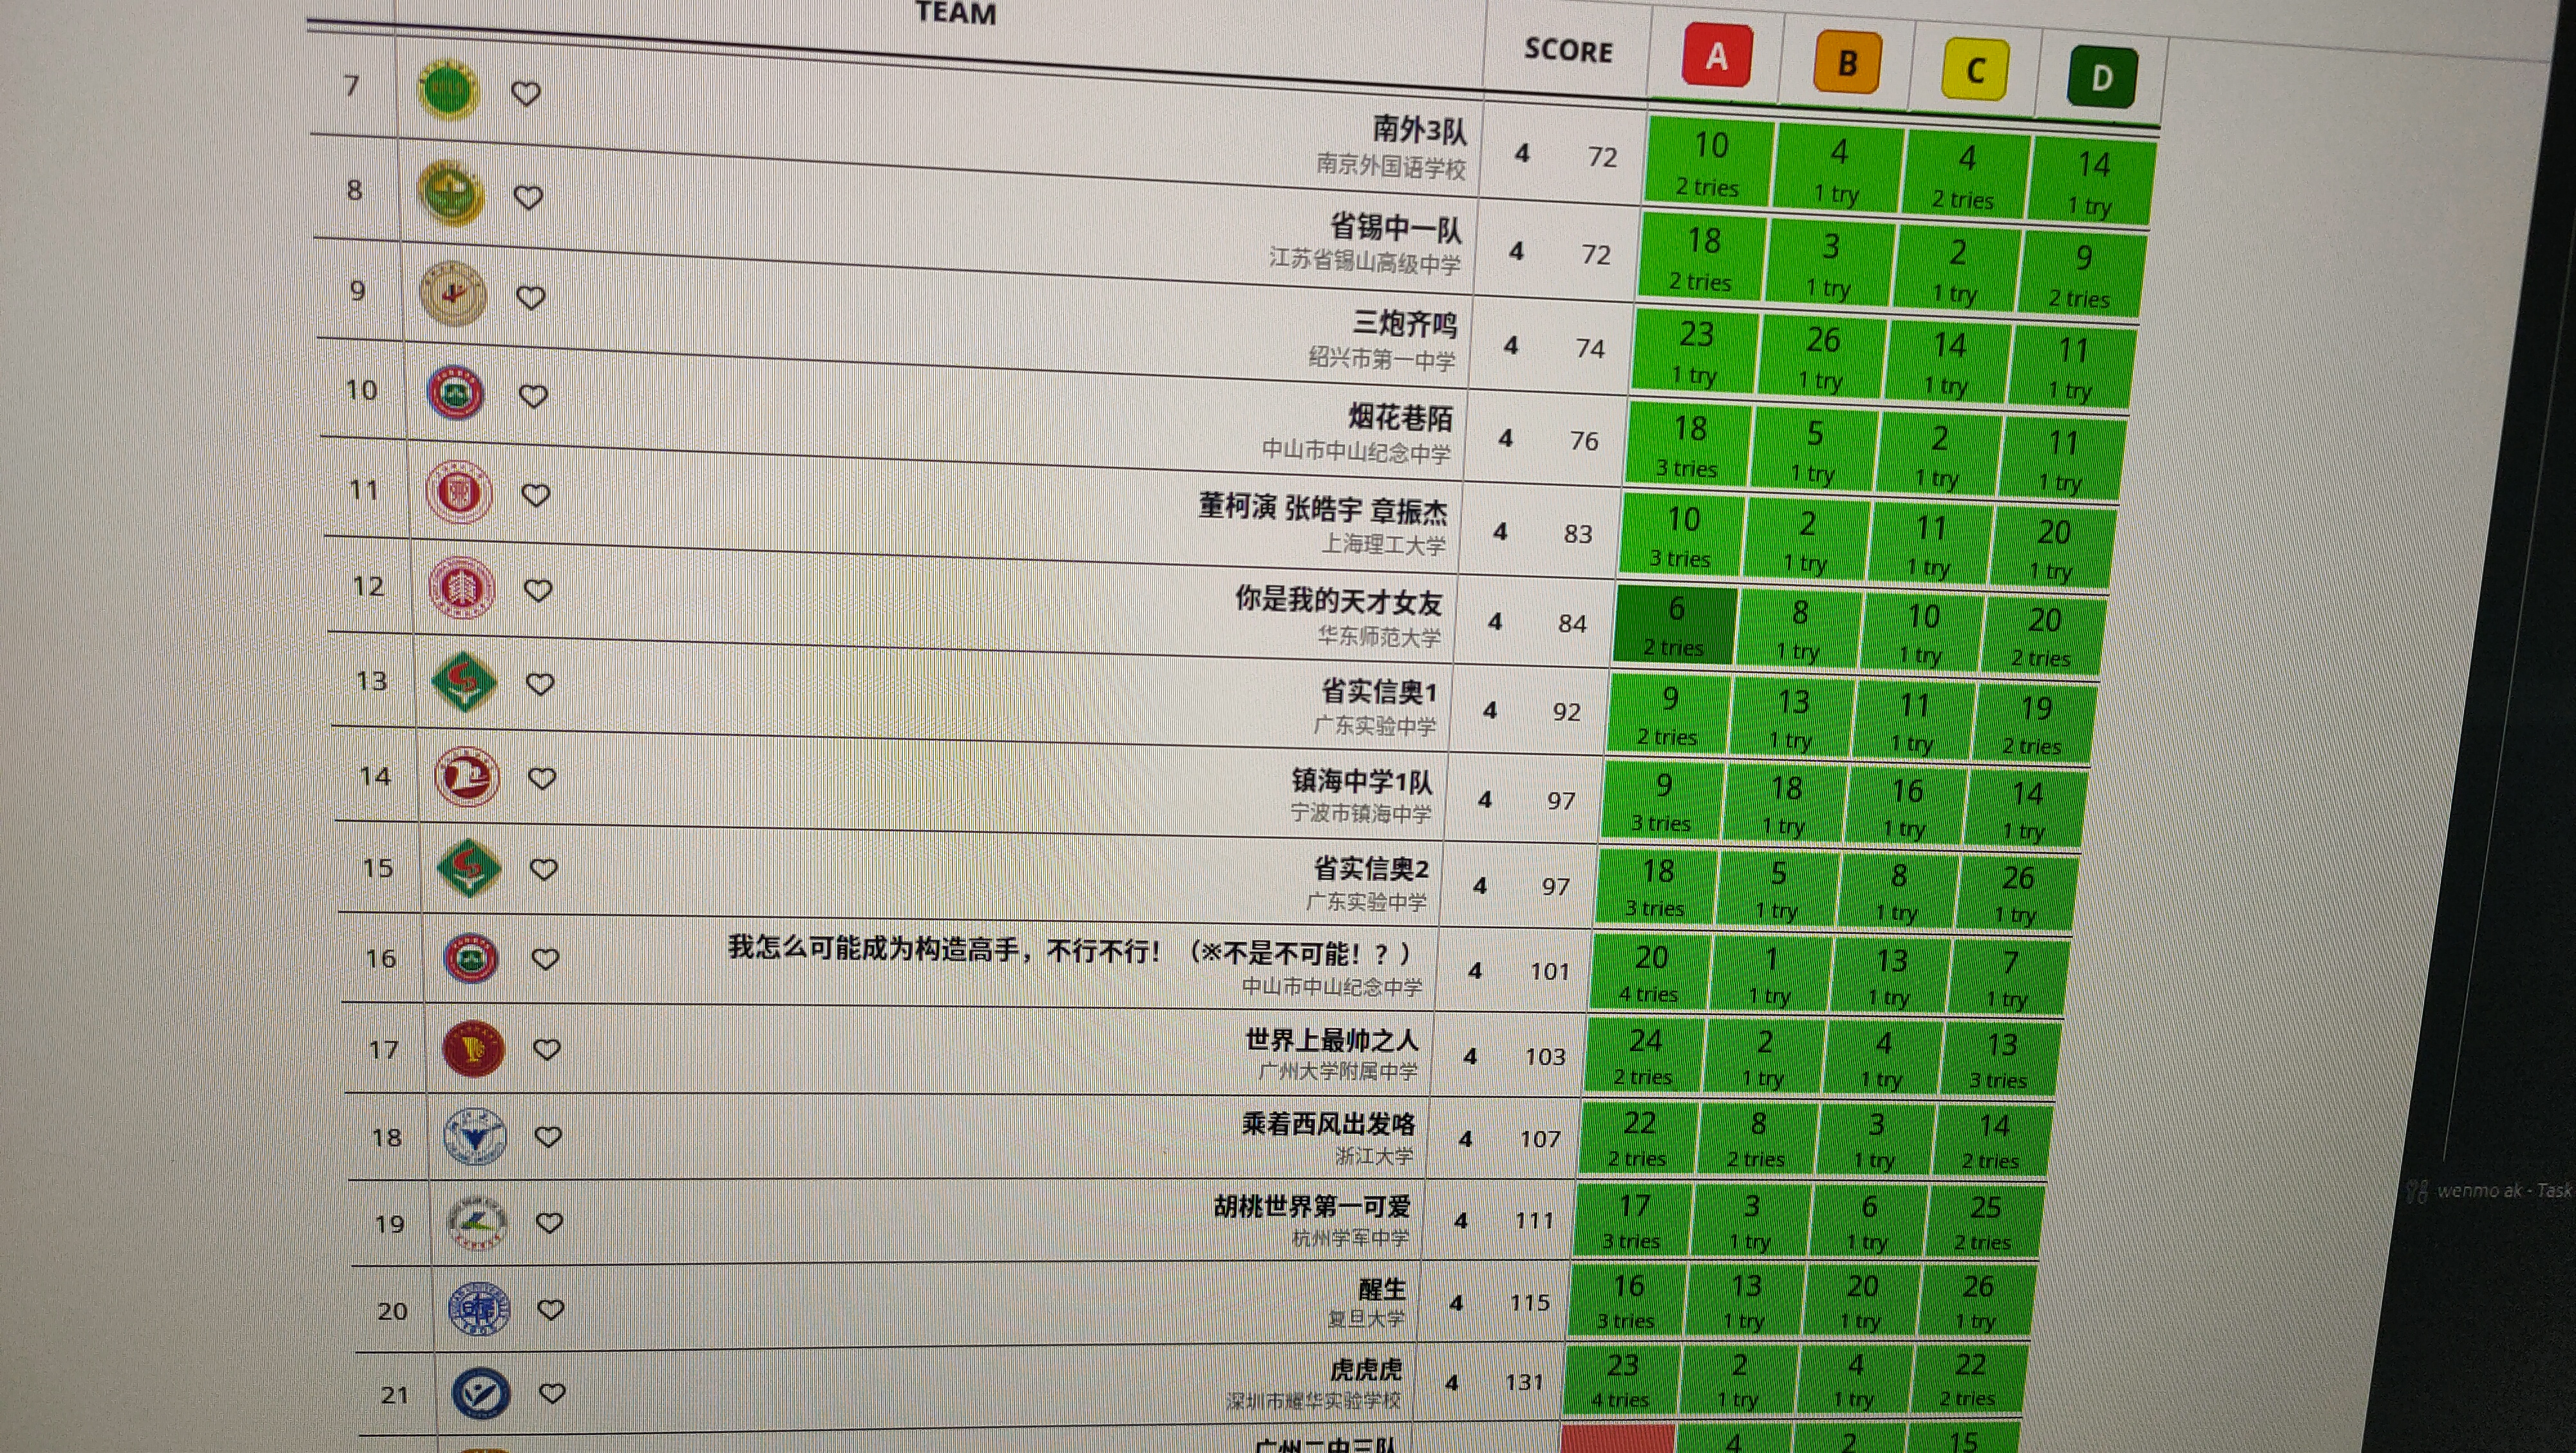Image resolution: width=2576 pixels, height=1453 pixels.
Task: Click team name 虎虎虎
Action: click(x=1366, y=1369)
